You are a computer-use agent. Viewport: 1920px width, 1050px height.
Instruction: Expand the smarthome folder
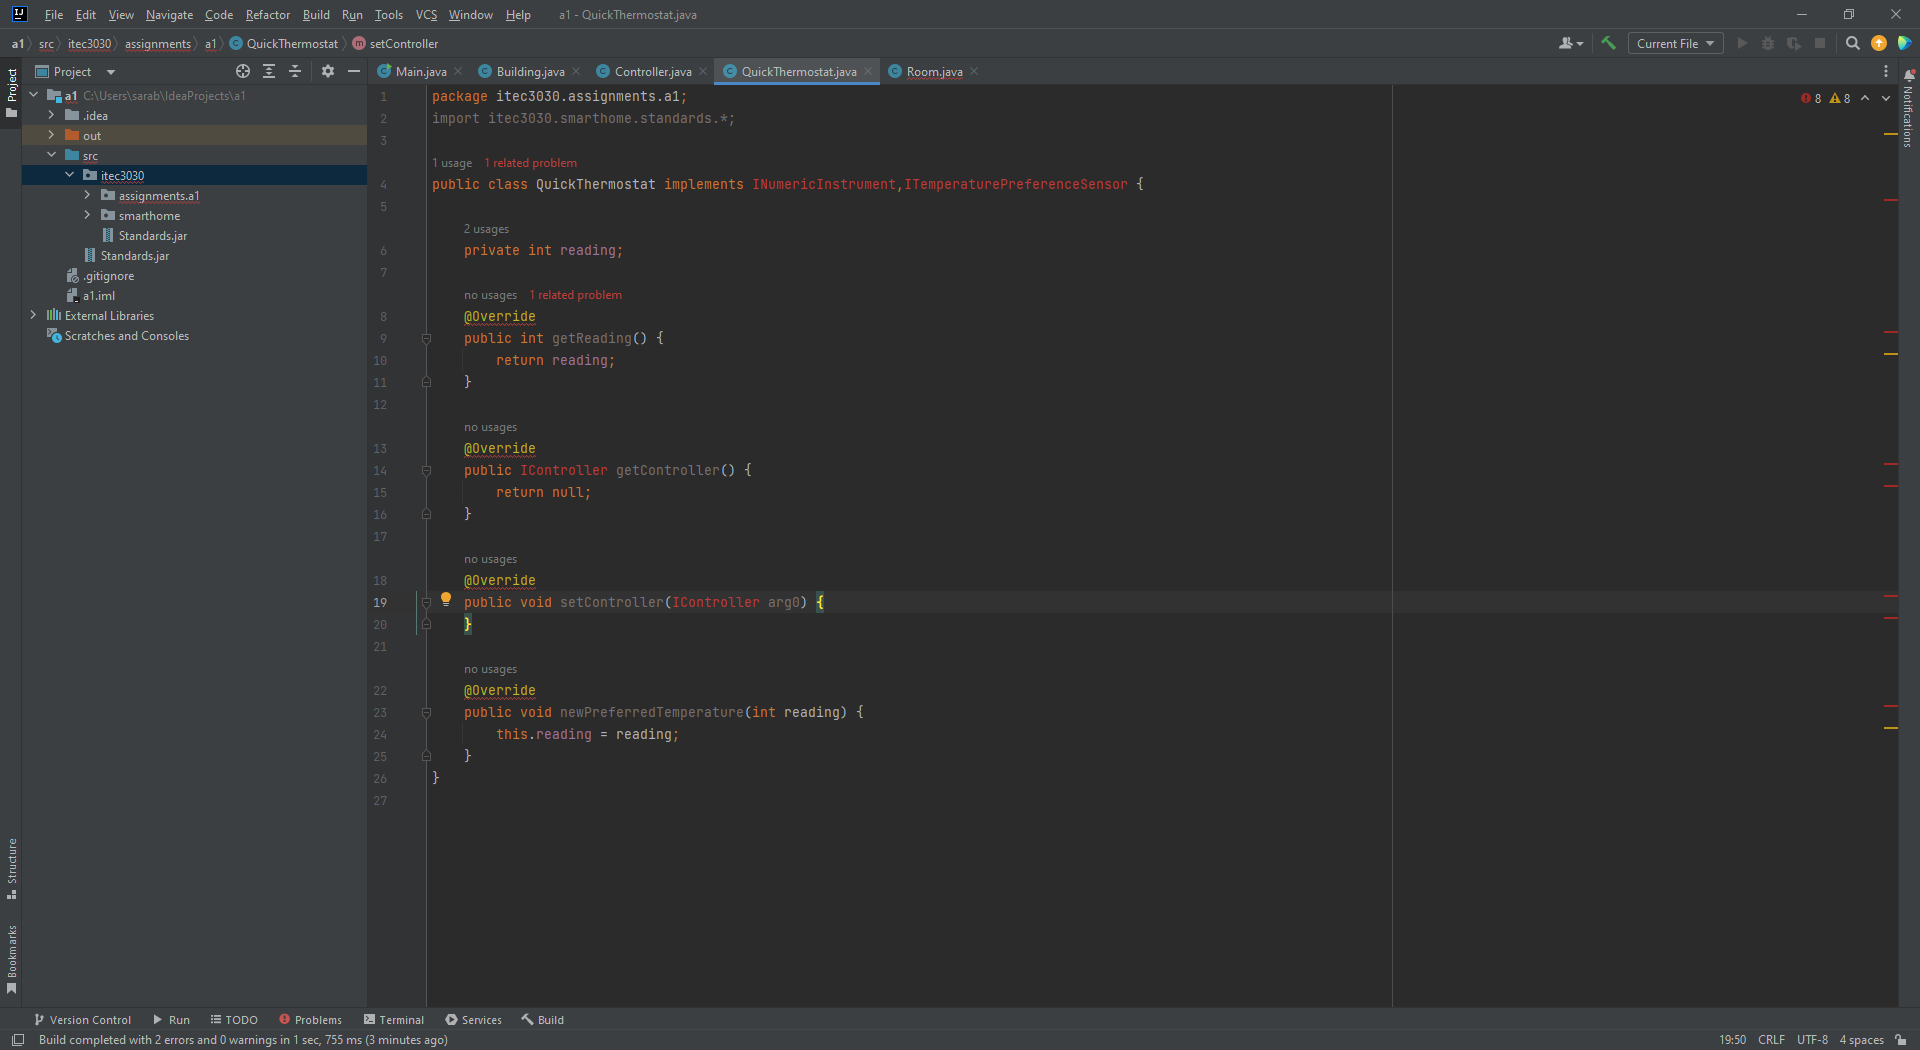tap(88, 215)
